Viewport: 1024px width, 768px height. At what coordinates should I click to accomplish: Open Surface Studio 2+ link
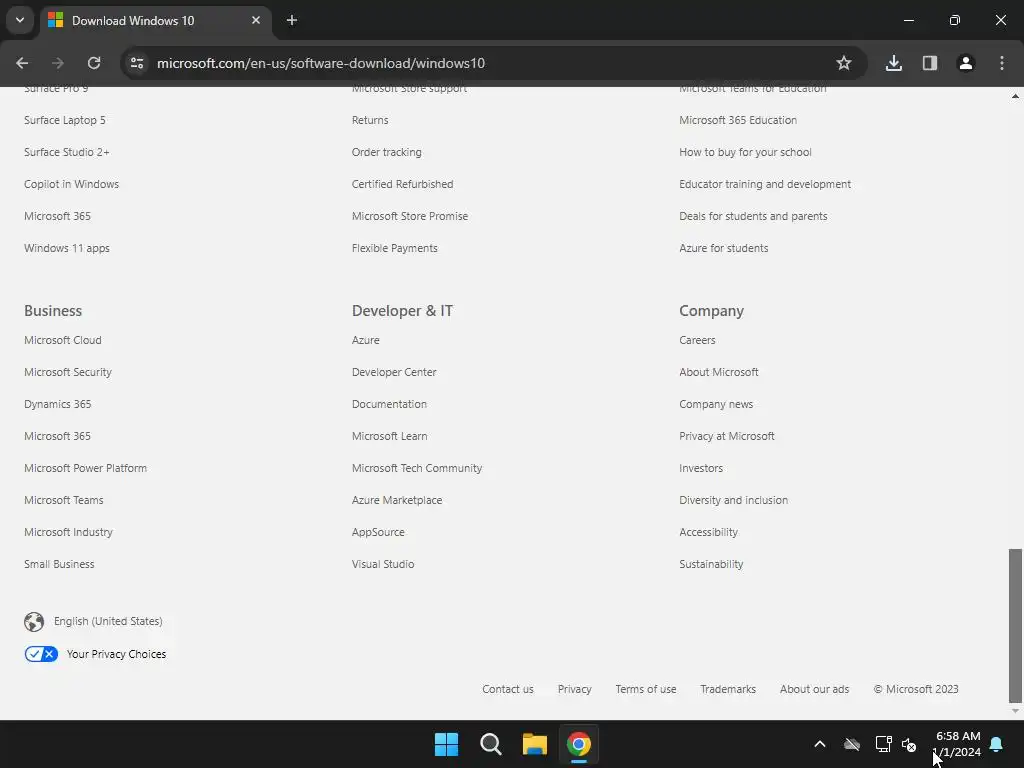67,152
